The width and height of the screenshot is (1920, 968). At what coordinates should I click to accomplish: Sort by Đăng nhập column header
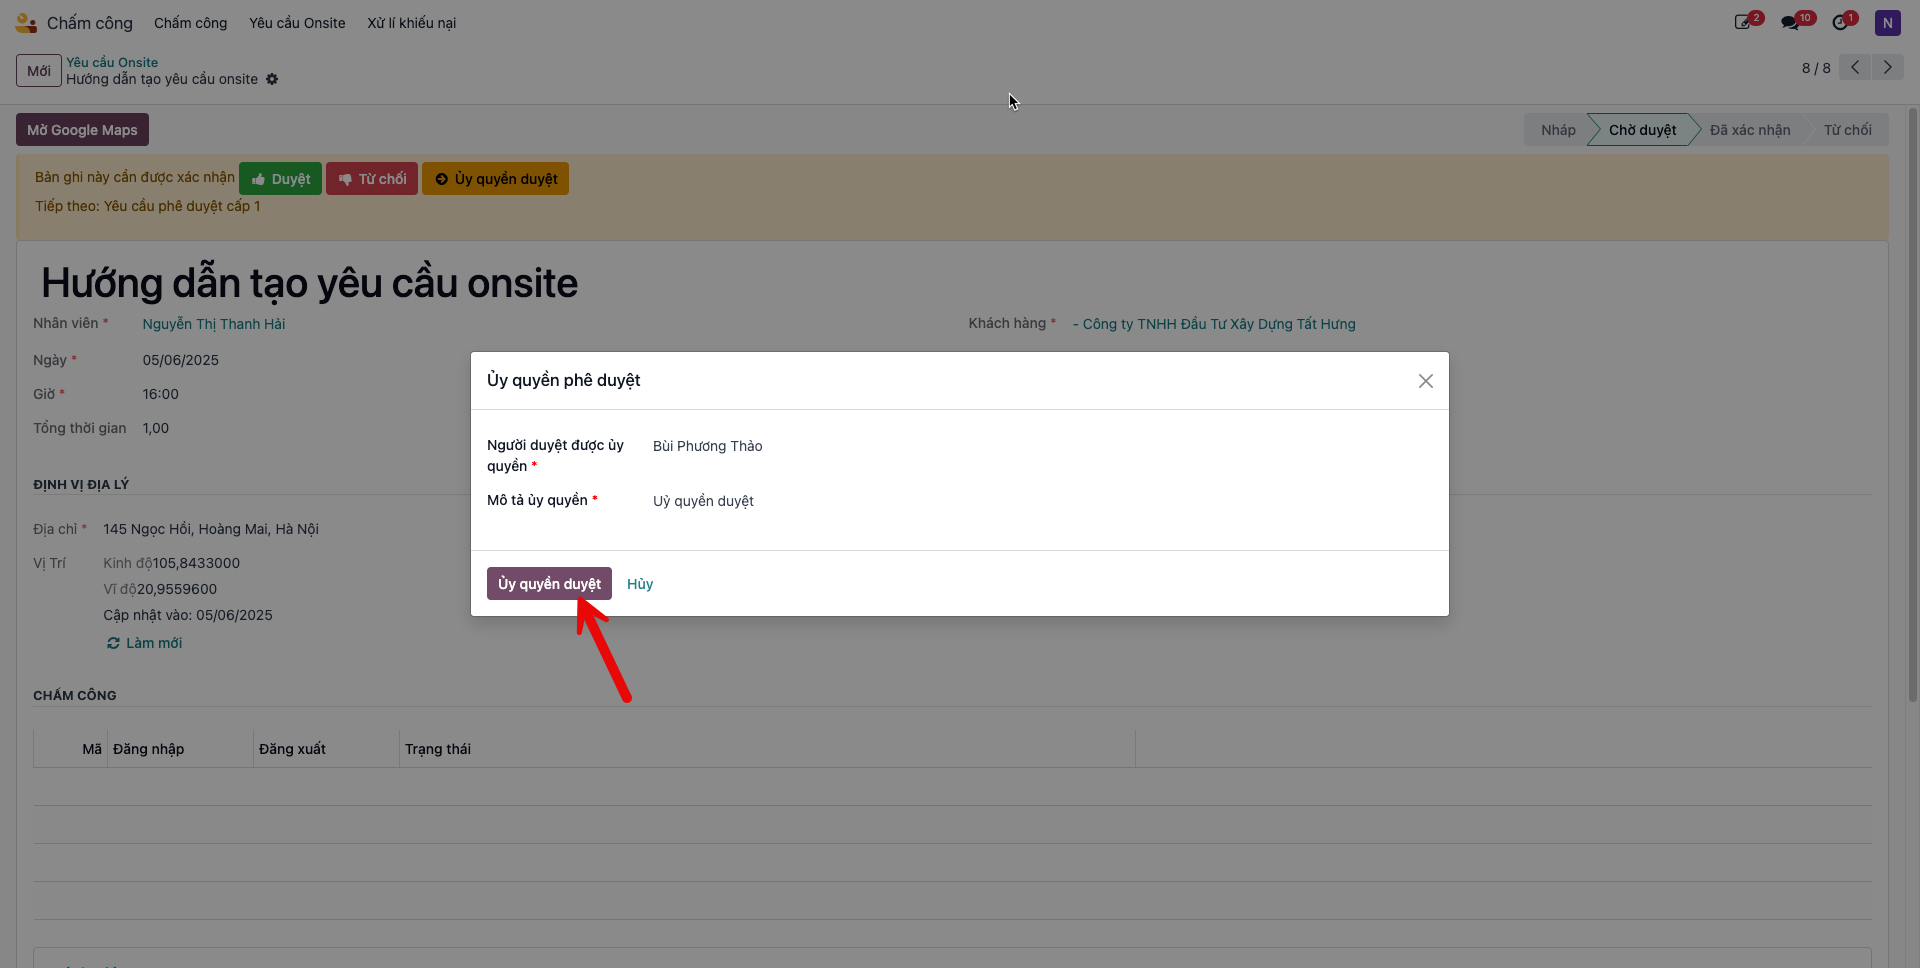click(x=180, y=749)
